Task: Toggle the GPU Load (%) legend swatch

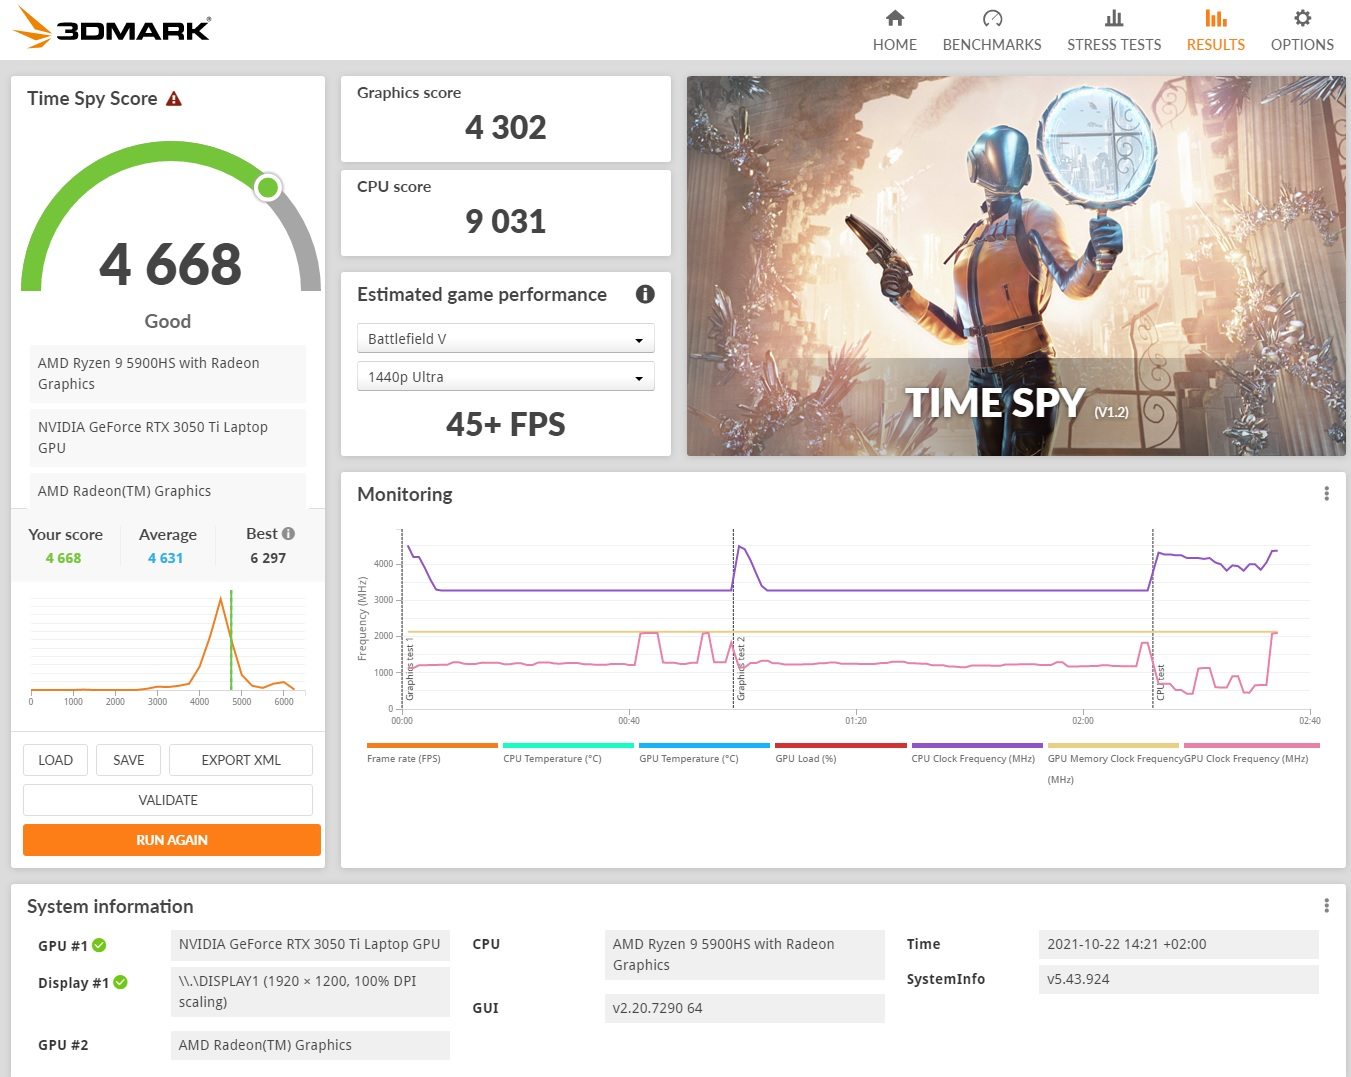Action: [840, 745]
